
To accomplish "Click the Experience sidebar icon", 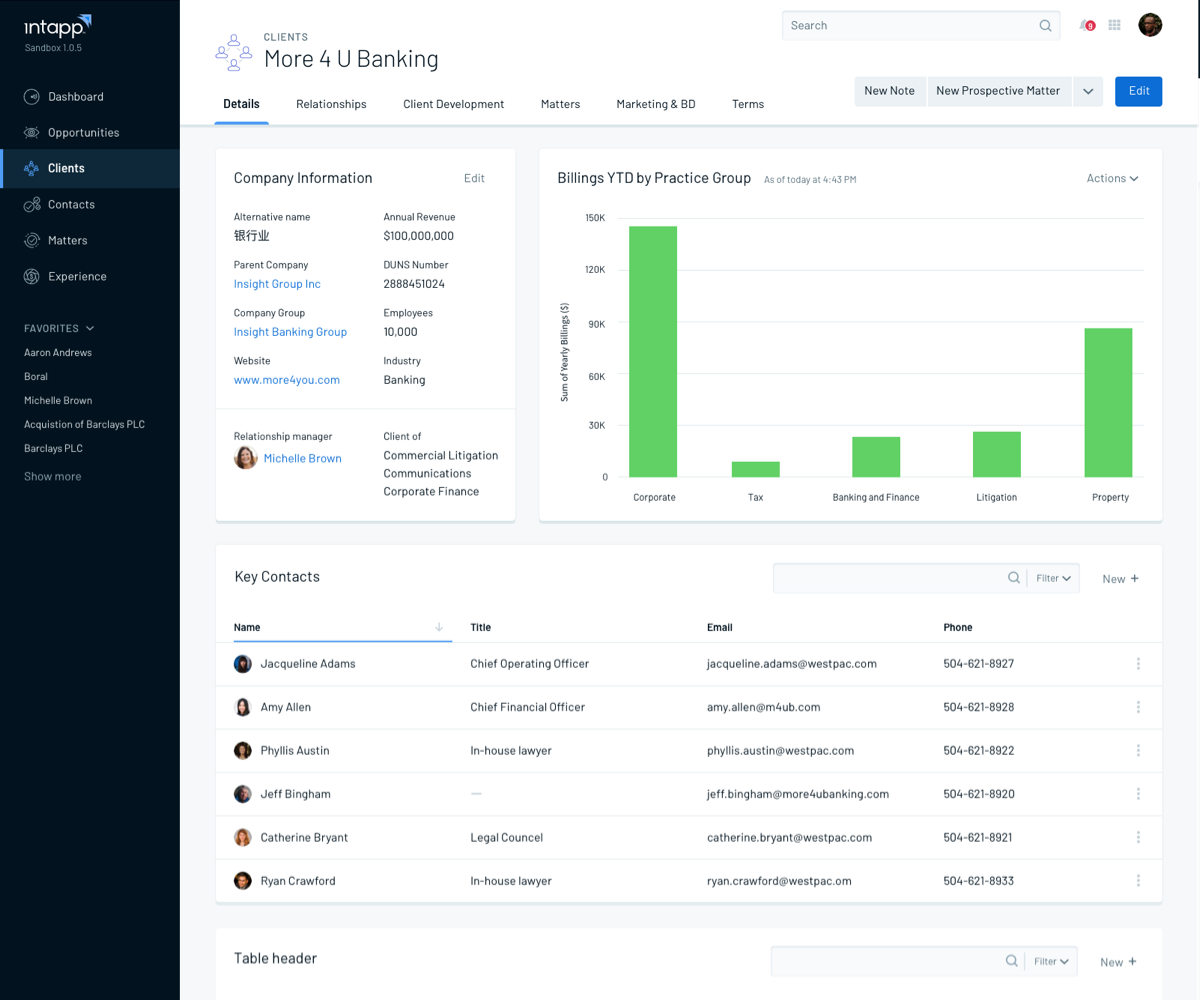I will pos(31,277).
